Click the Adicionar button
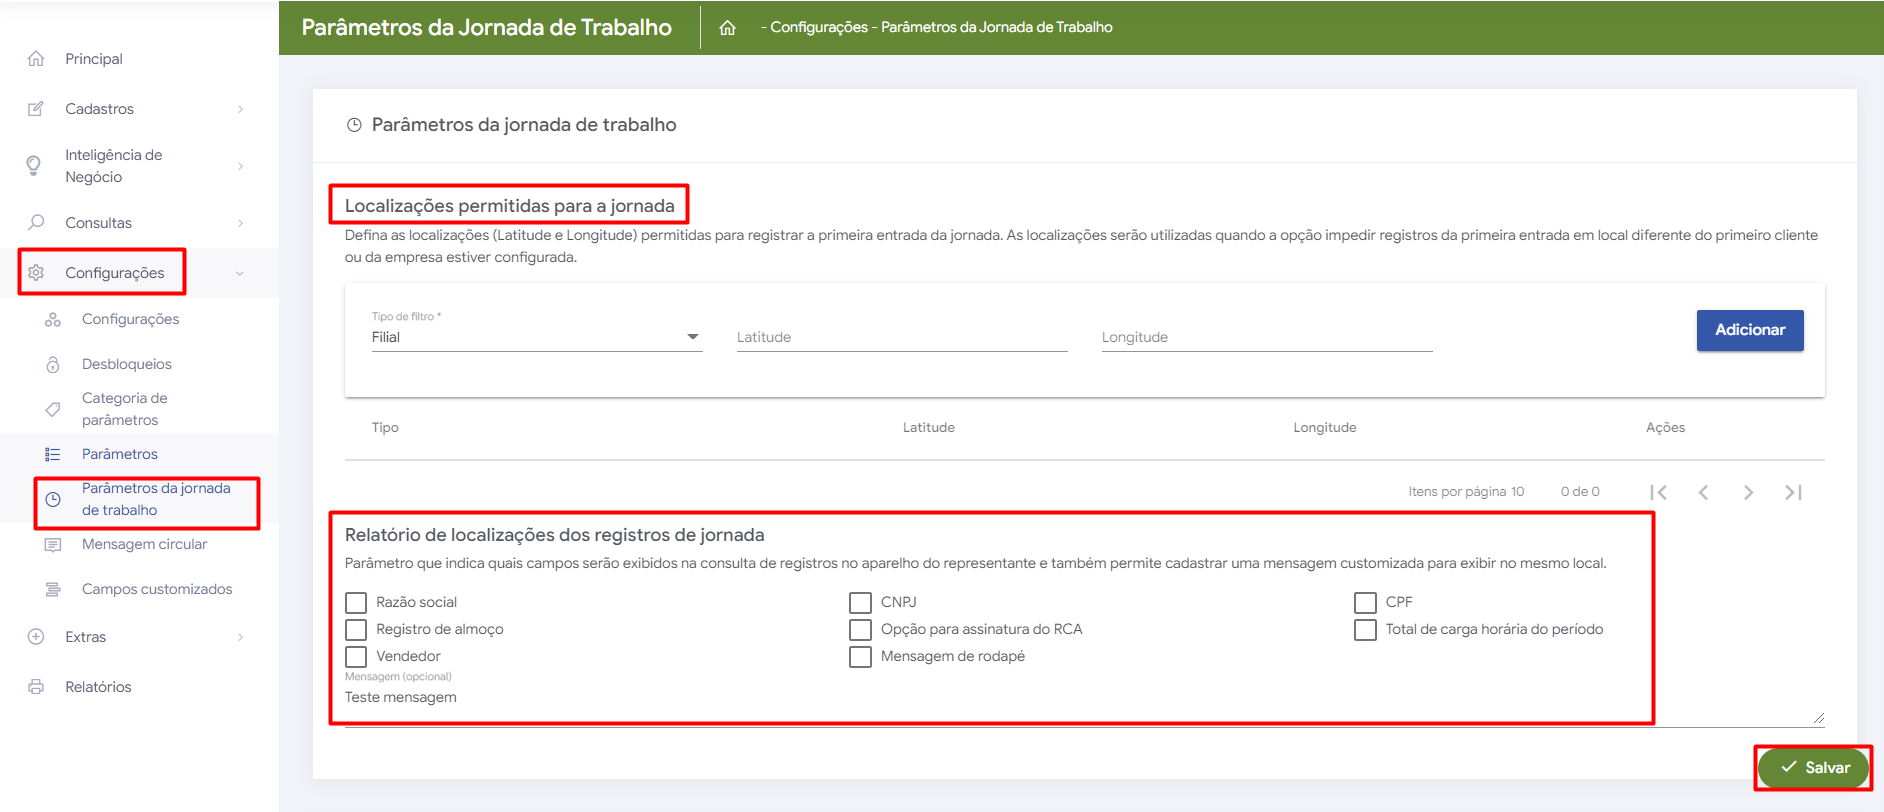 click(1749, 330)
